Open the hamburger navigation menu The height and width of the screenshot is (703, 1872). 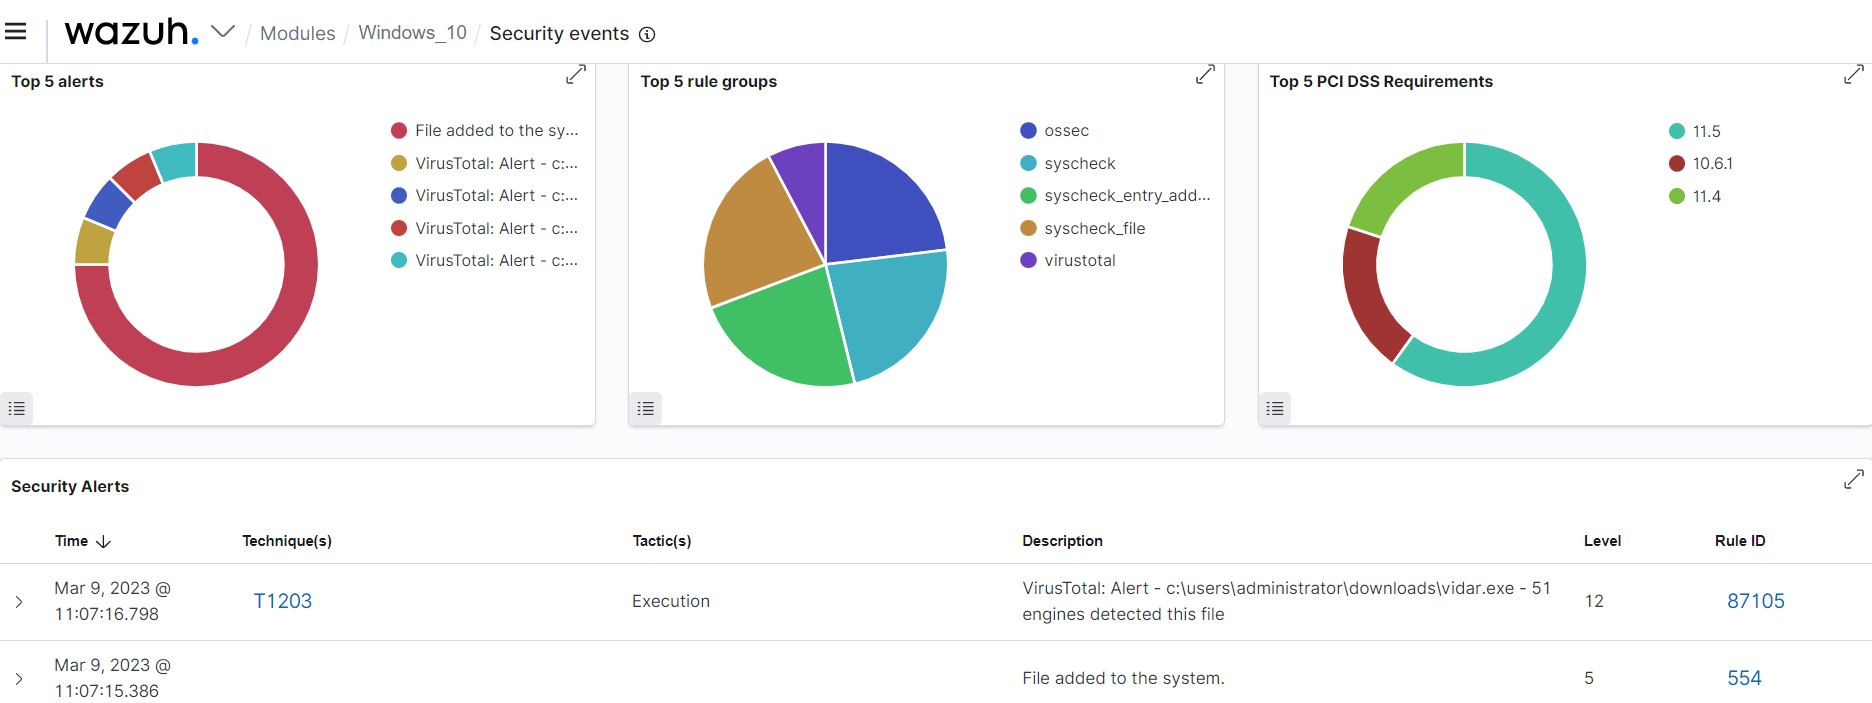tap(16, 32)
